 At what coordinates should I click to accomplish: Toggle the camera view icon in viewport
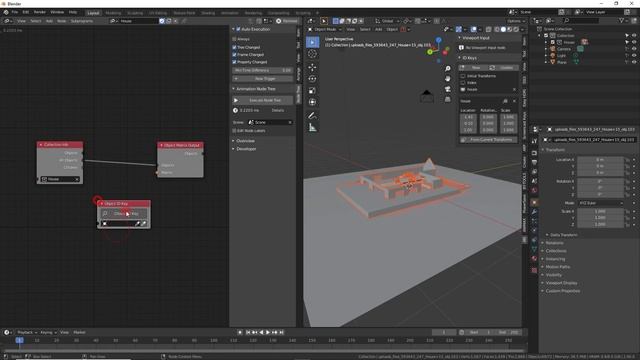(x=448, y=89)
